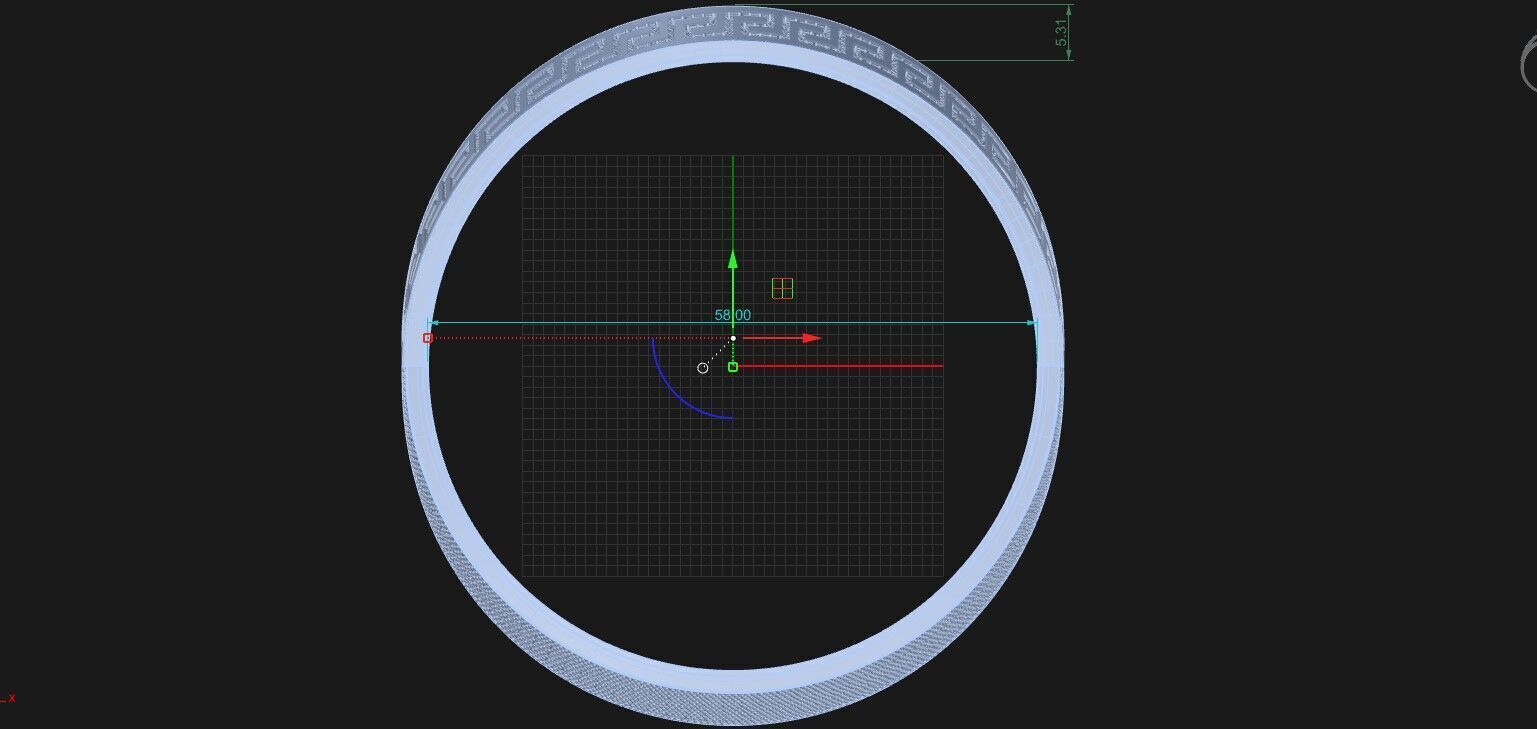Click the small white circle pivot handle
Screen dimensions: 1537x729
(x=703, y=368)
